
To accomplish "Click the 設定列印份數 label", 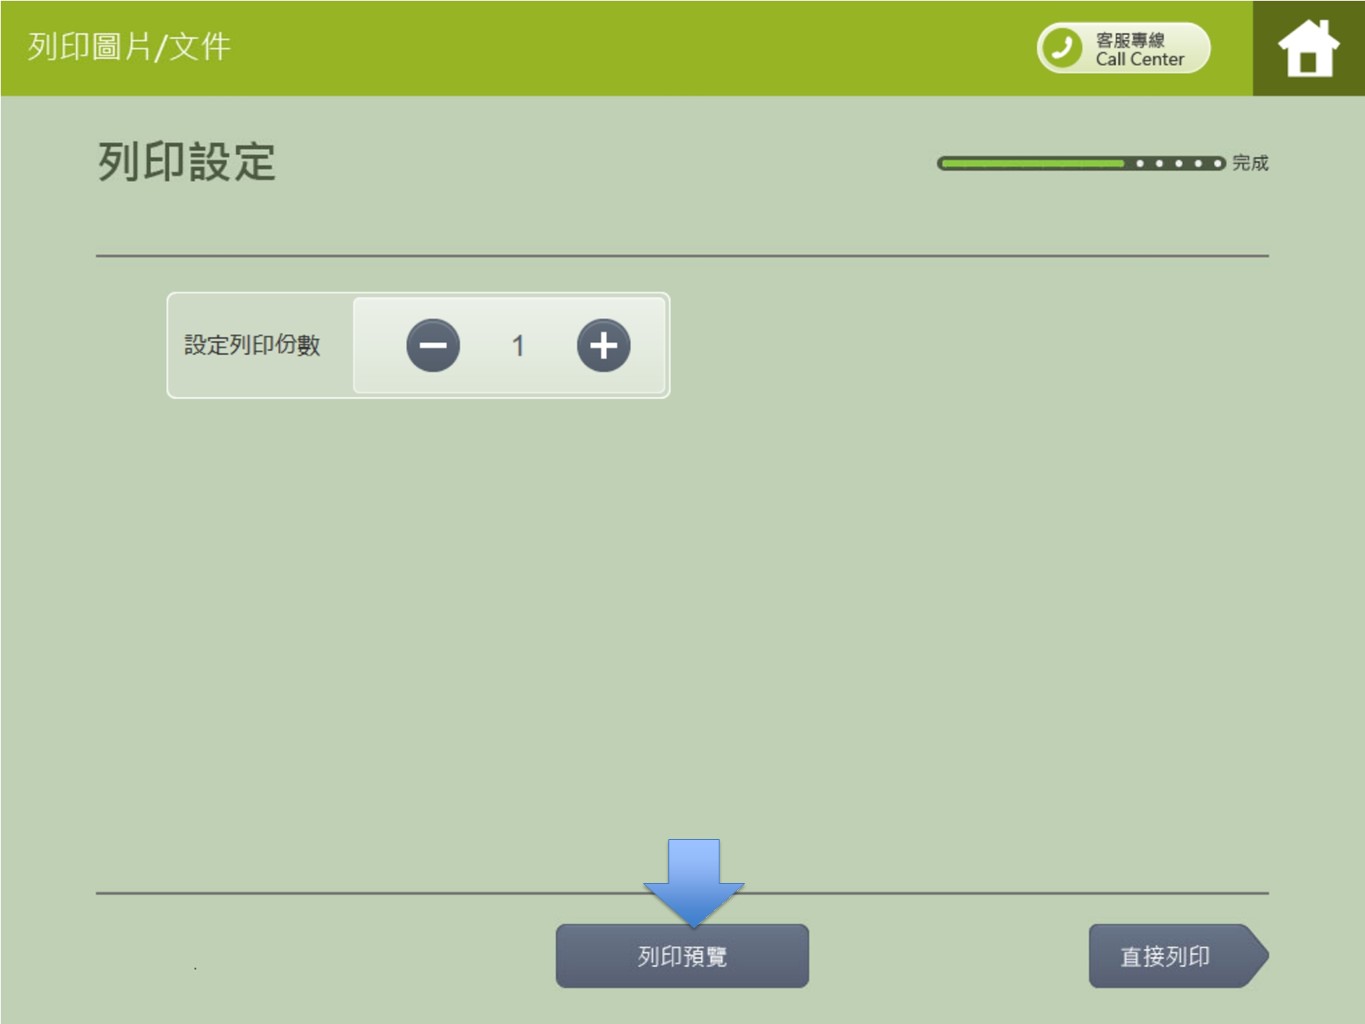I will pos(252,345).
